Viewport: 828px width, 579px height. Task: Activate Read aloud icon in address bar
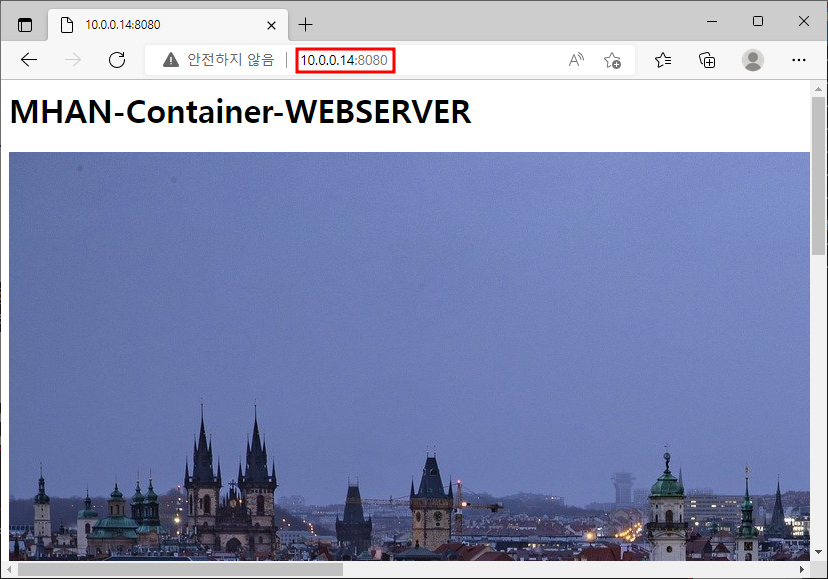pyautogui.click(x=576, y=60)
